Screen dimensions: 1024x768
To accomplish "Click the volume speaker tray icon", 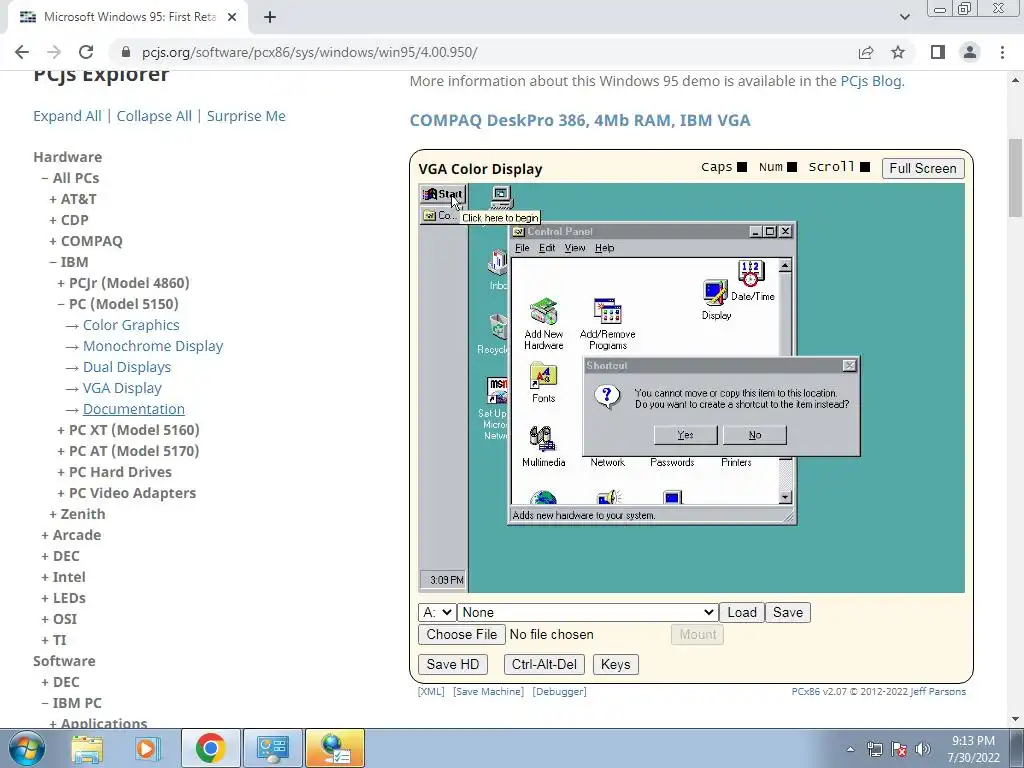I will coord(923,749).
